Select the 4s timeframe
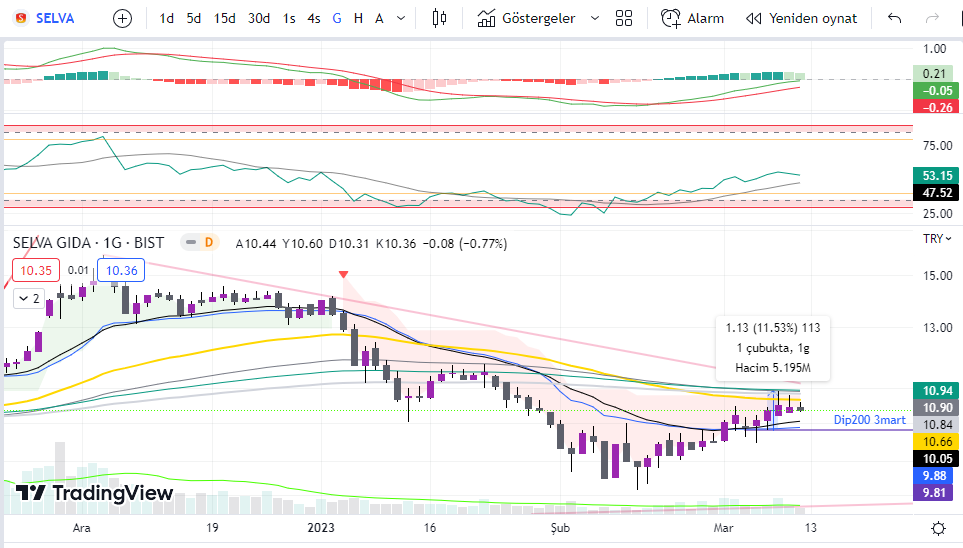The height and width of the screenshot is (548, 963). tap(314, 18)
